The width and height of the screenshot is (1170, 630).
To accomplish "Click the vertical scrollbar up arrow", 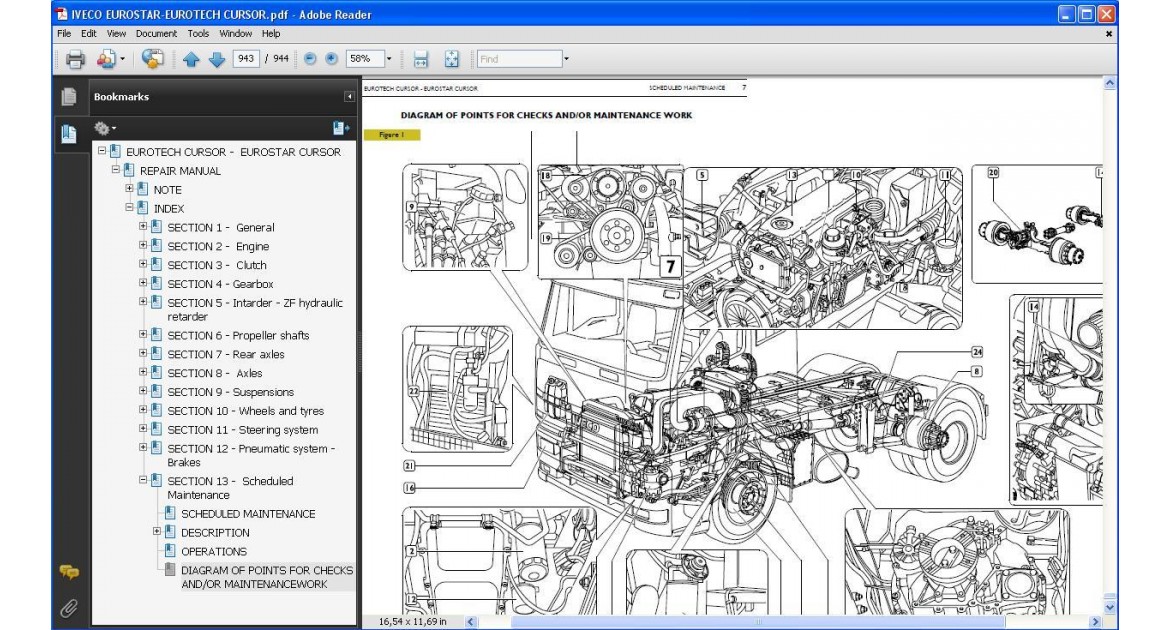I will (x=1110, y=84).
